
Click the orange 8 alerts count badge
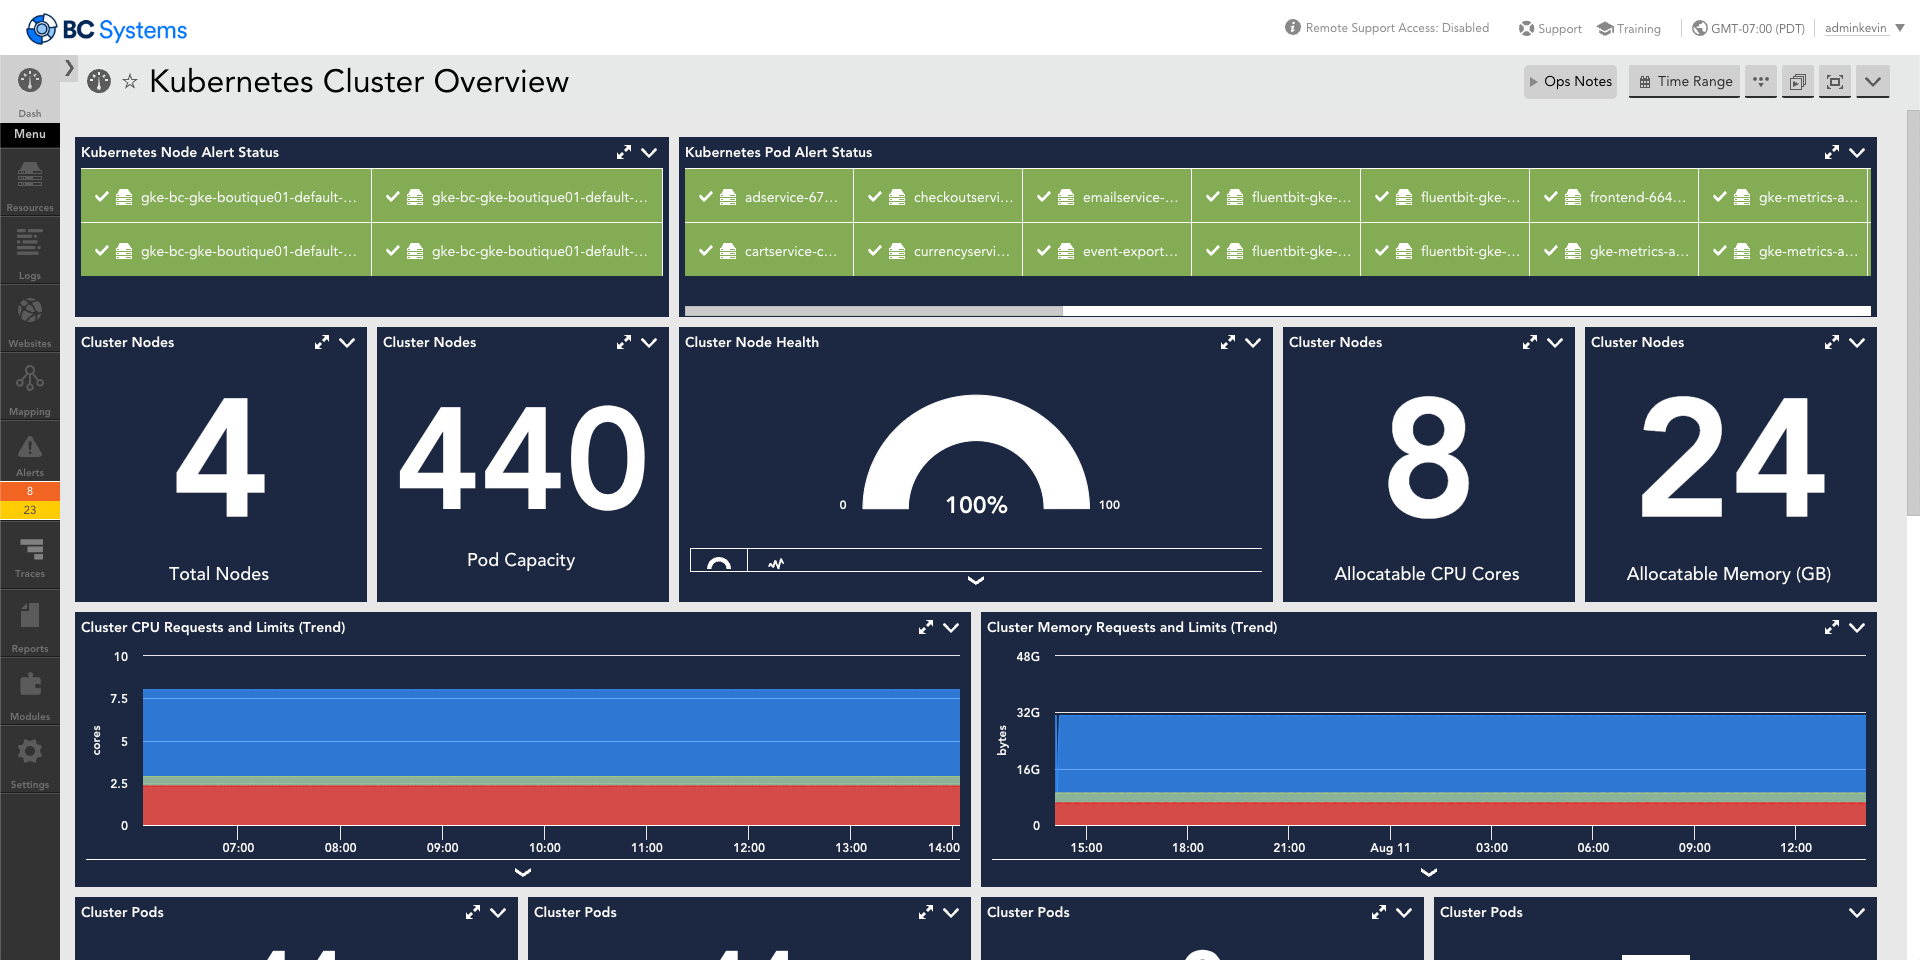pyautogui.click(x=30, y=491)
